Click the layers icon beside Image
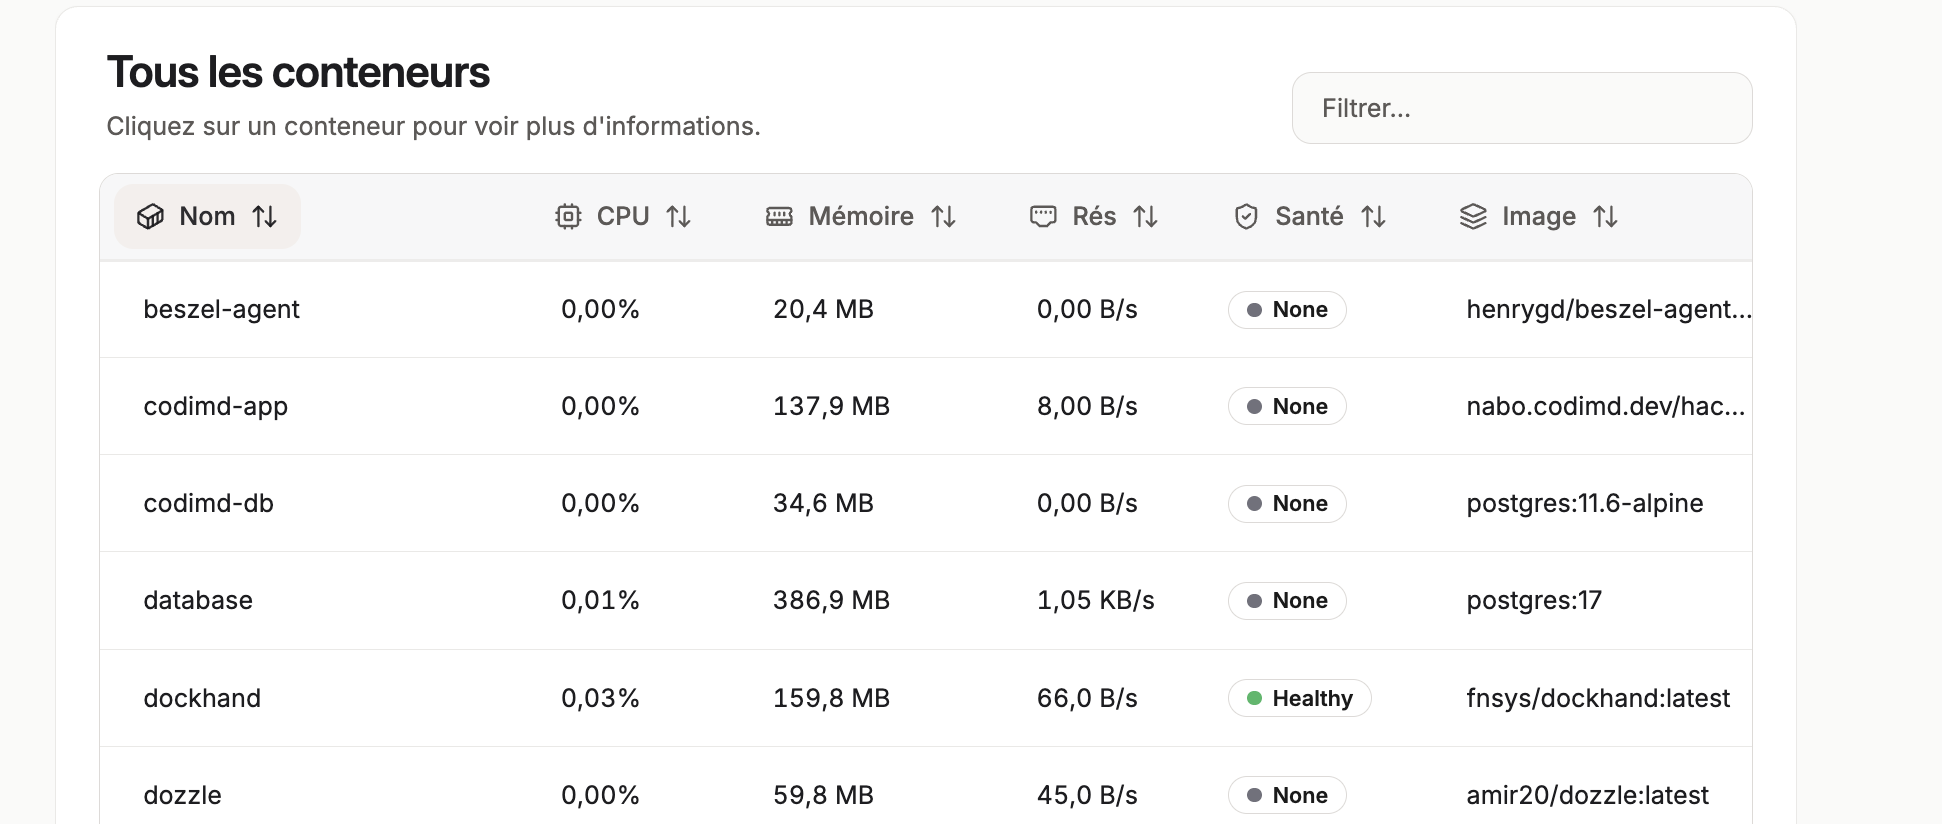1942x824 pixels. click(x=1473, y=216)
